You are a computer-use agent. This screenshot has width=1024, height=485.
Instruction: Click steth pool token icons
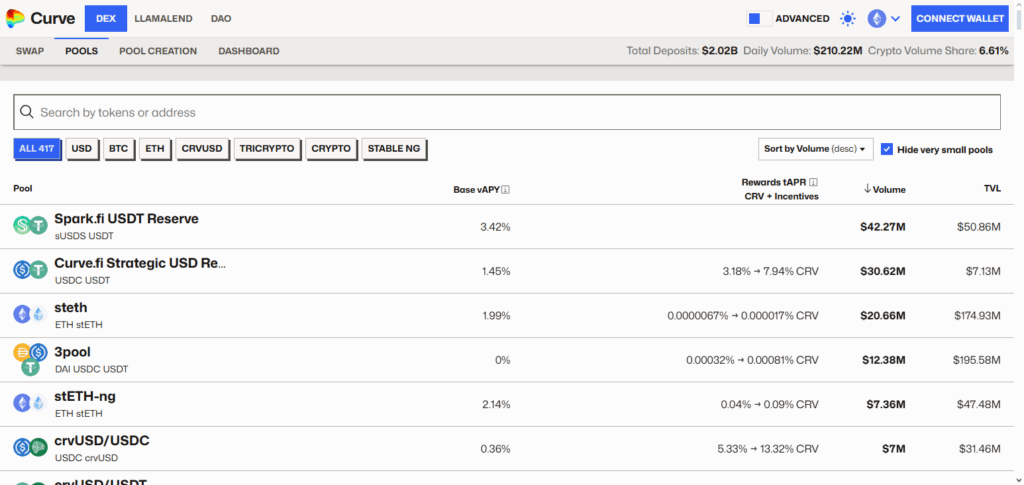pyautogui.click(x=31, y=314)
